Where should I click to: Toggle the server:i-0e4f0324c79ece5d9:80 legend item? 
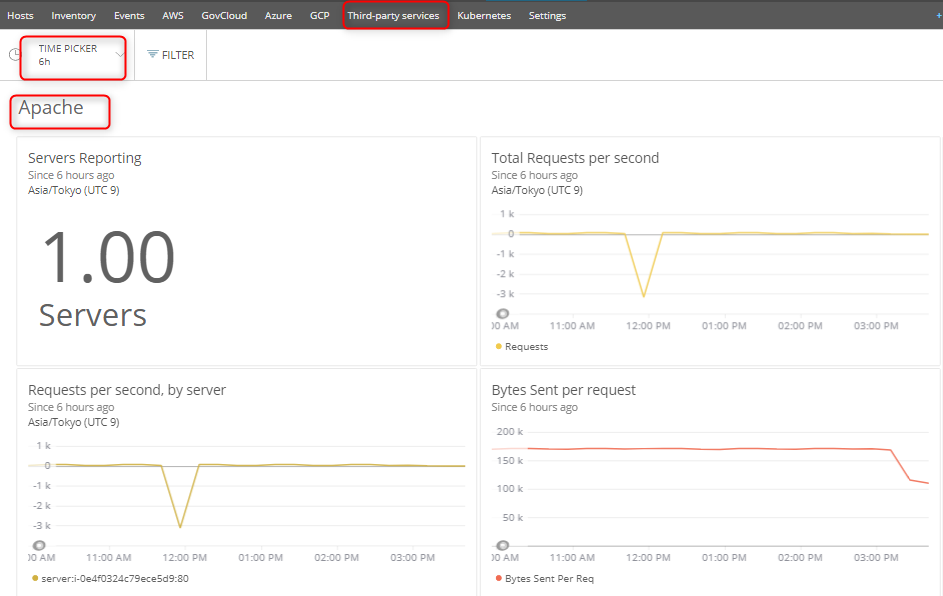point(110,579)
